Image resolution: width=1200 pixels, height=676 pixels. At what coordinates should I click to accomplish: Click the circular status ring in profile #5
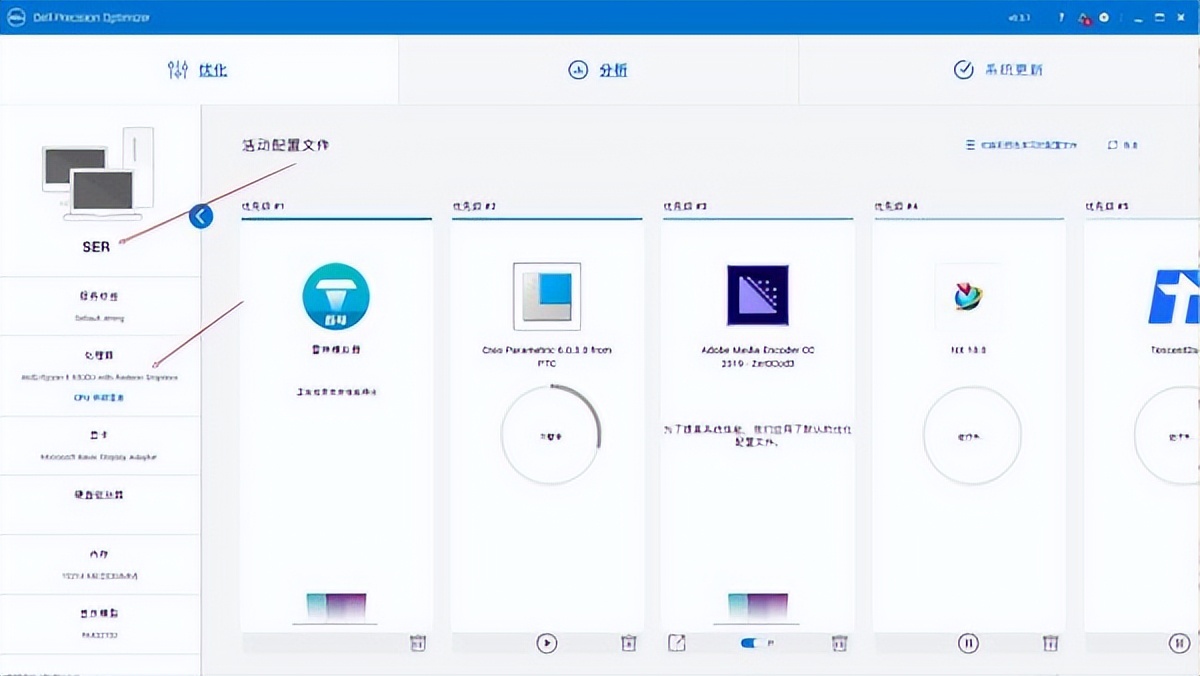click(x=1167, y=436)
